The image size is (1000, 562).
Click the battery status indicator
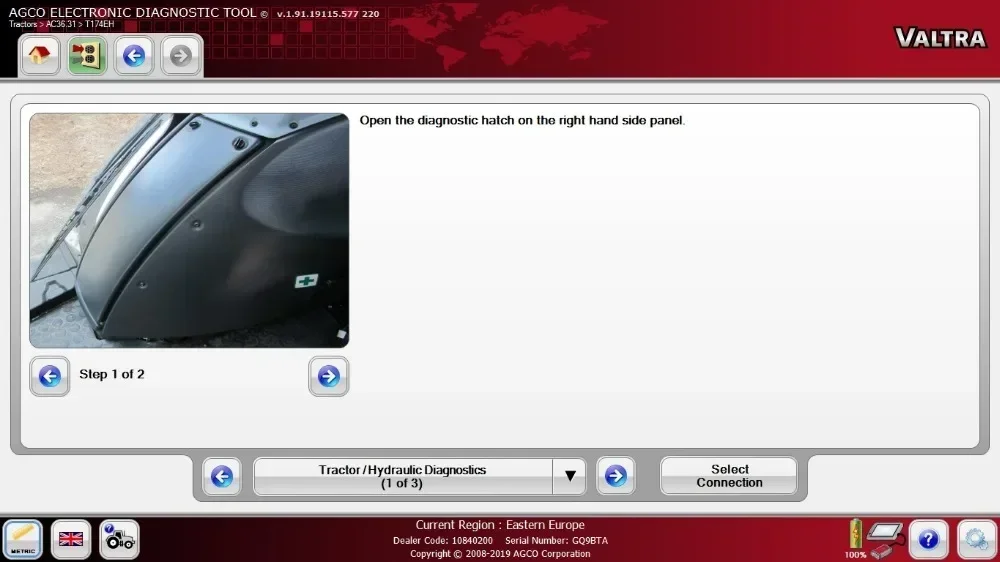point(855,538)
